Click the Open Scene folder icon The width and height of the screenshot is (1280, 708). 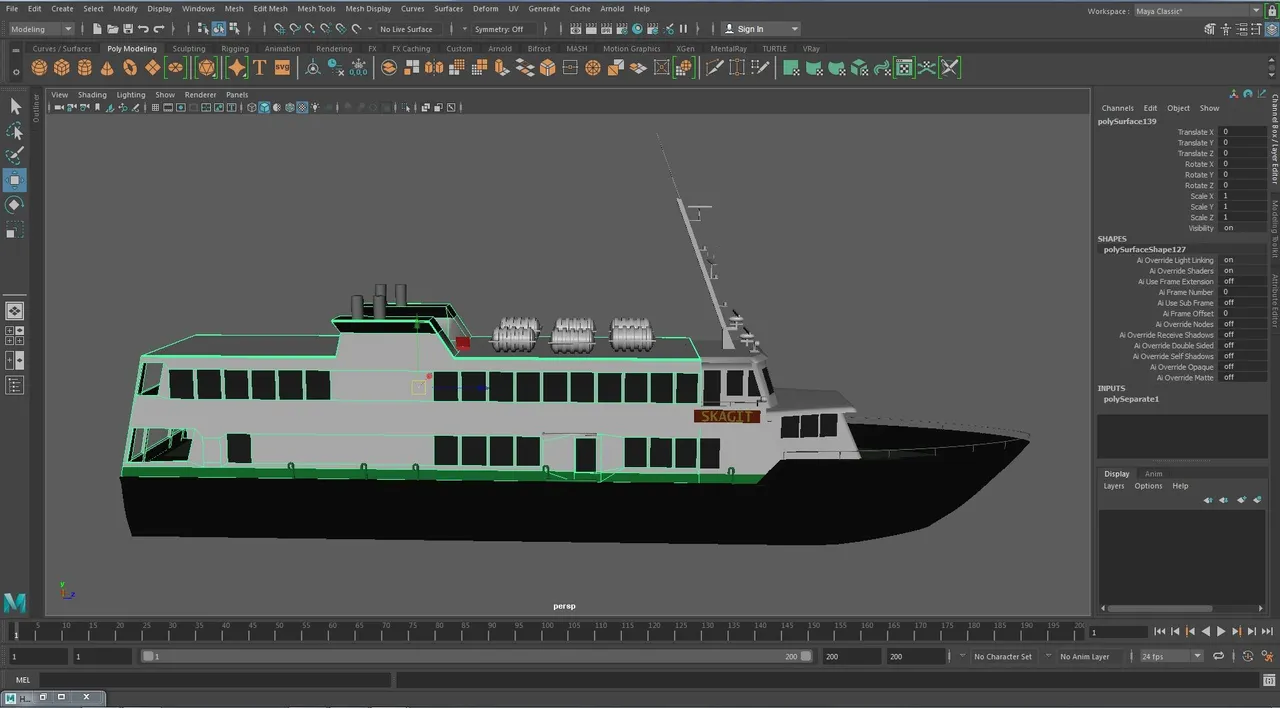(x=113, y=29)
